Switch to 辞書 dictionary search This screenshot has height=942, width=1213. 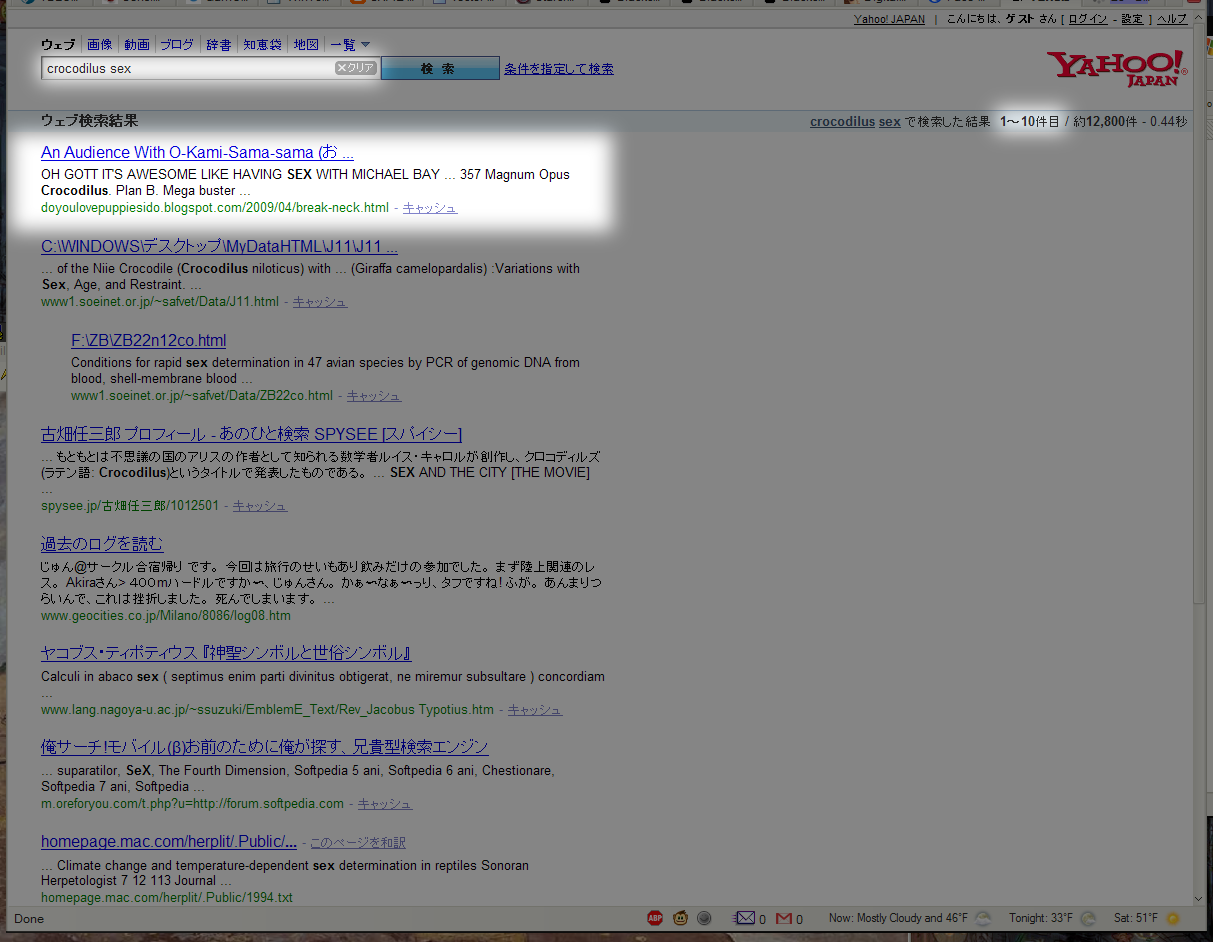tap(219, 44)
